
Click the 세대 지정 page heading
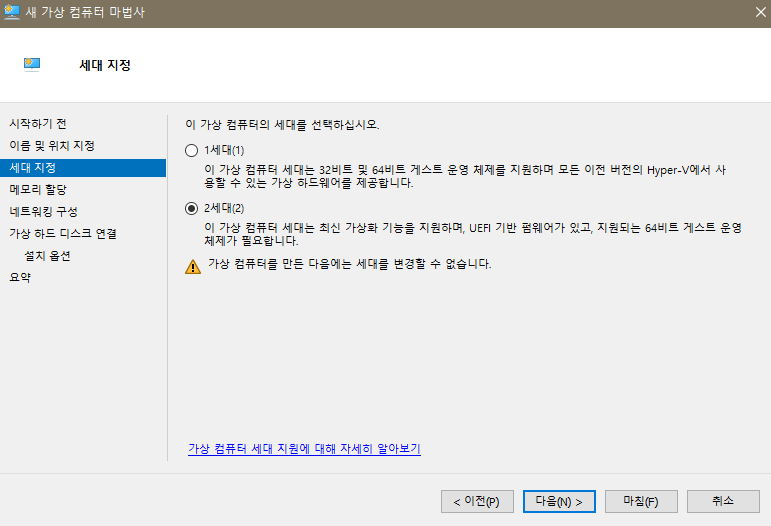click(x=105, y=65)
